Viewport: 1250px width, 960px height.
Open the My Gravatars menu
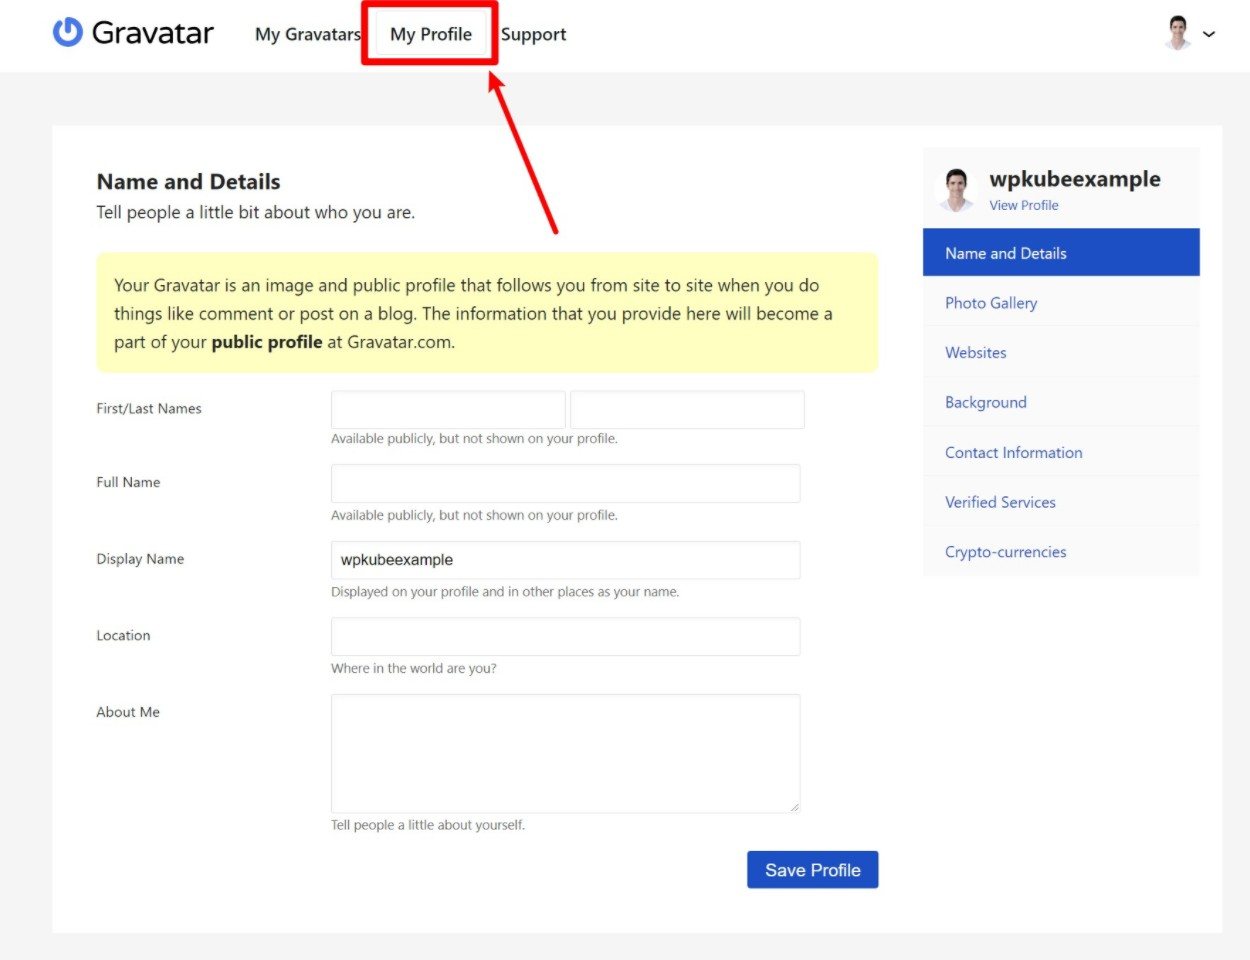[308, 34]
